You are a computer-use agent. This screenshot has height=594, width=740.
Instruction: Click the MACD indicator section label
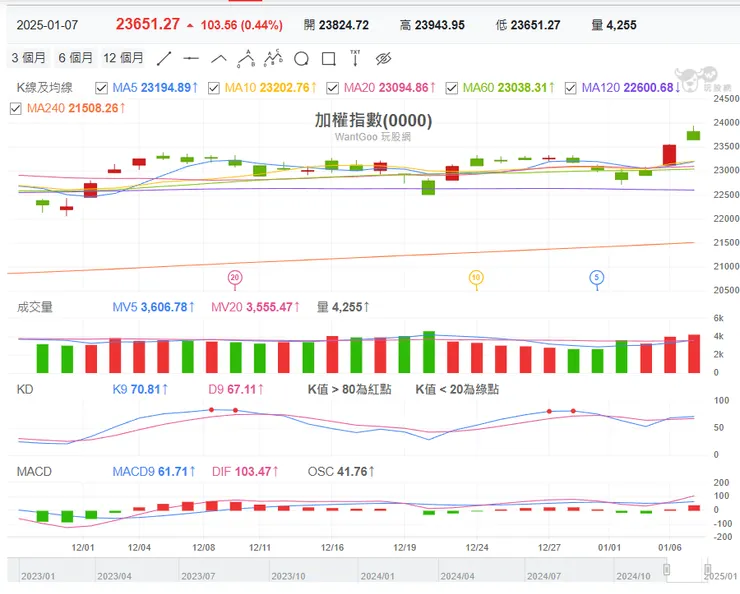point(34,471)
